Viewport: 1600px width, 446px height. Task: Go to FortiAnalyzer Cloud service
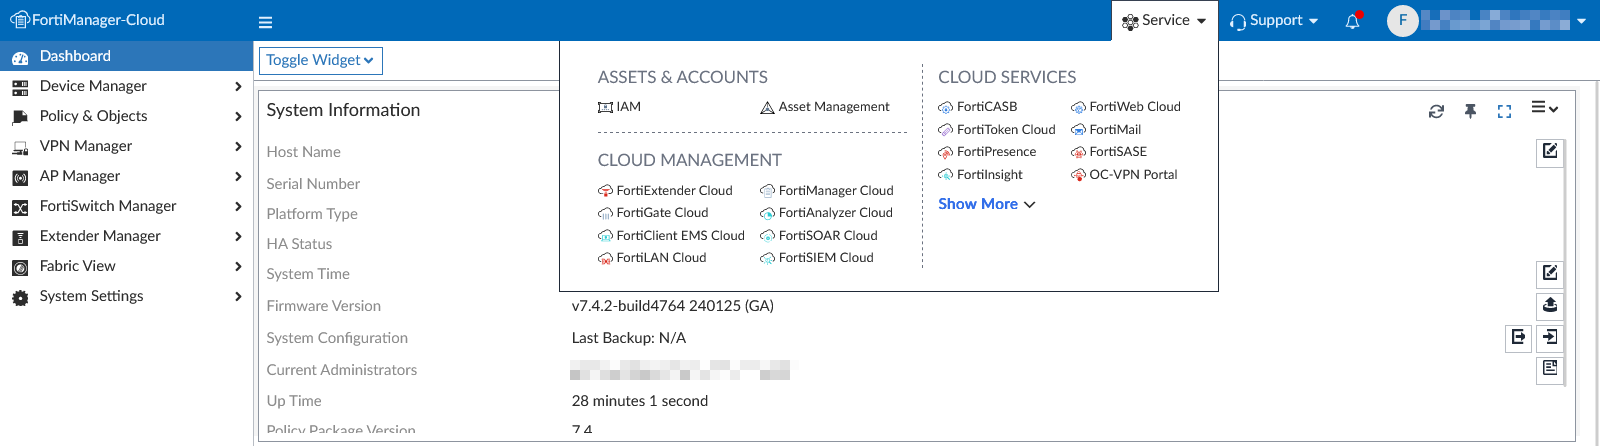(x=834, y=213)
